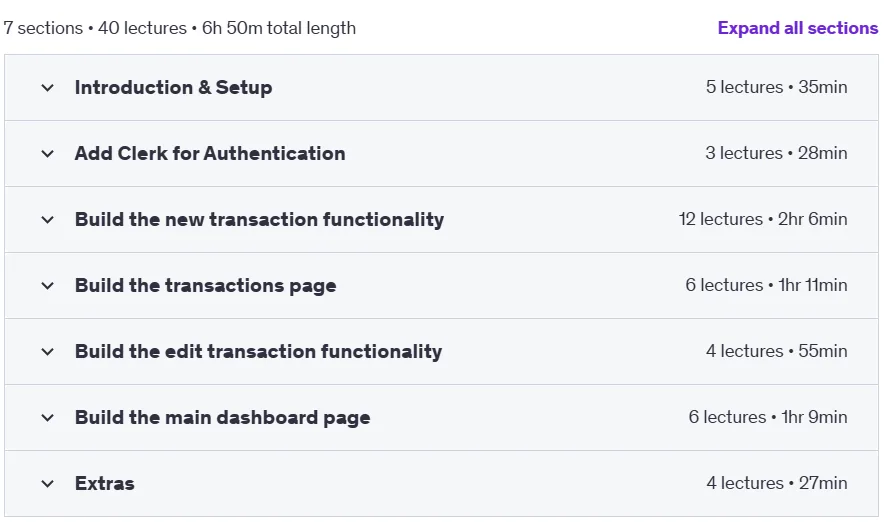The width and height of the screenshot is (884, 522).
Task: Click the 6 lectures • 1hr 9min label
Action: point(768,417)
